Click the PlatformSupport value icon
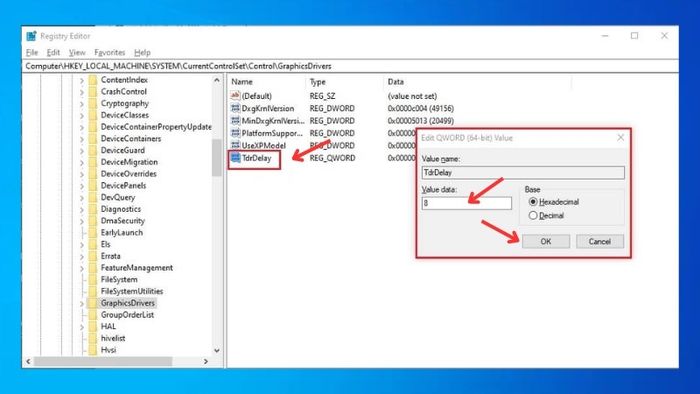Screen dimensions: 700x394 pos(235,133)
